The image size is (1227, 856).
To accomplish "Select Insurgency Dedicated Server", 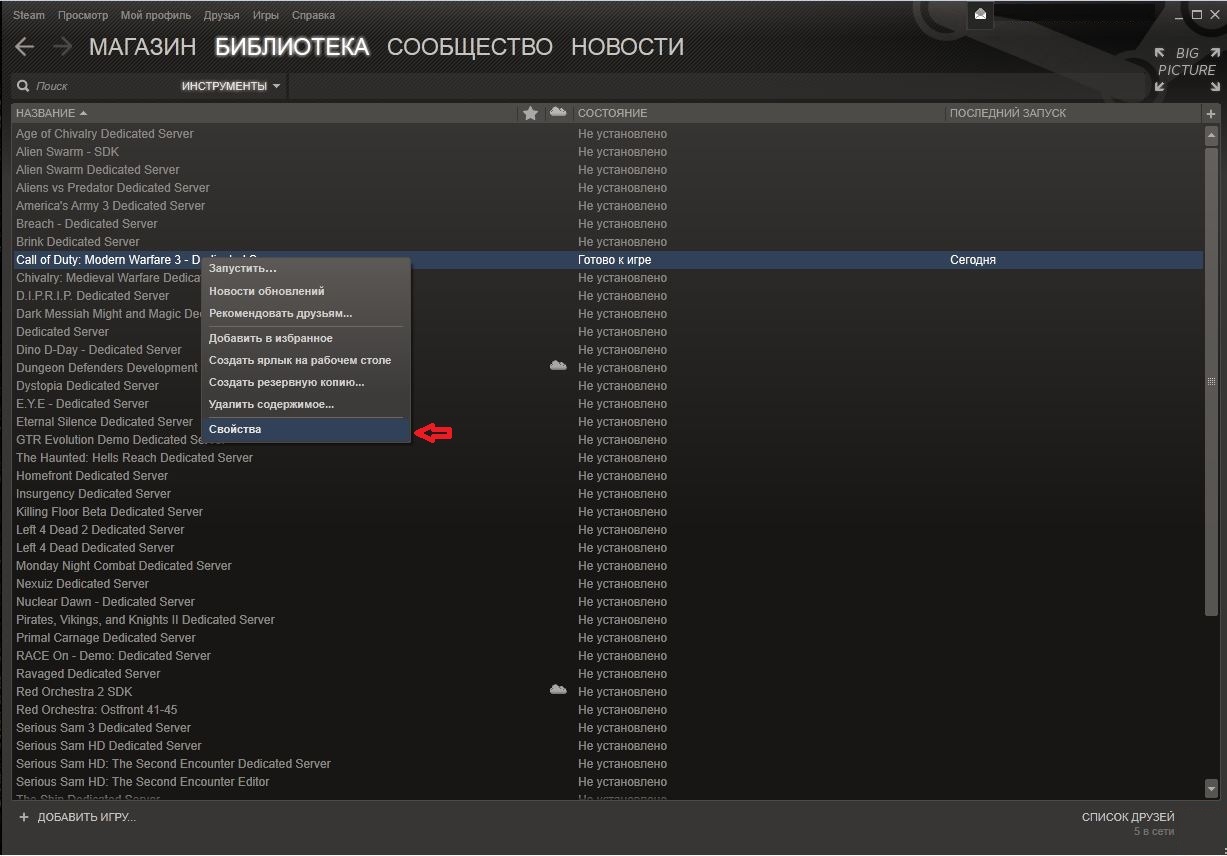I will point(93,494).
